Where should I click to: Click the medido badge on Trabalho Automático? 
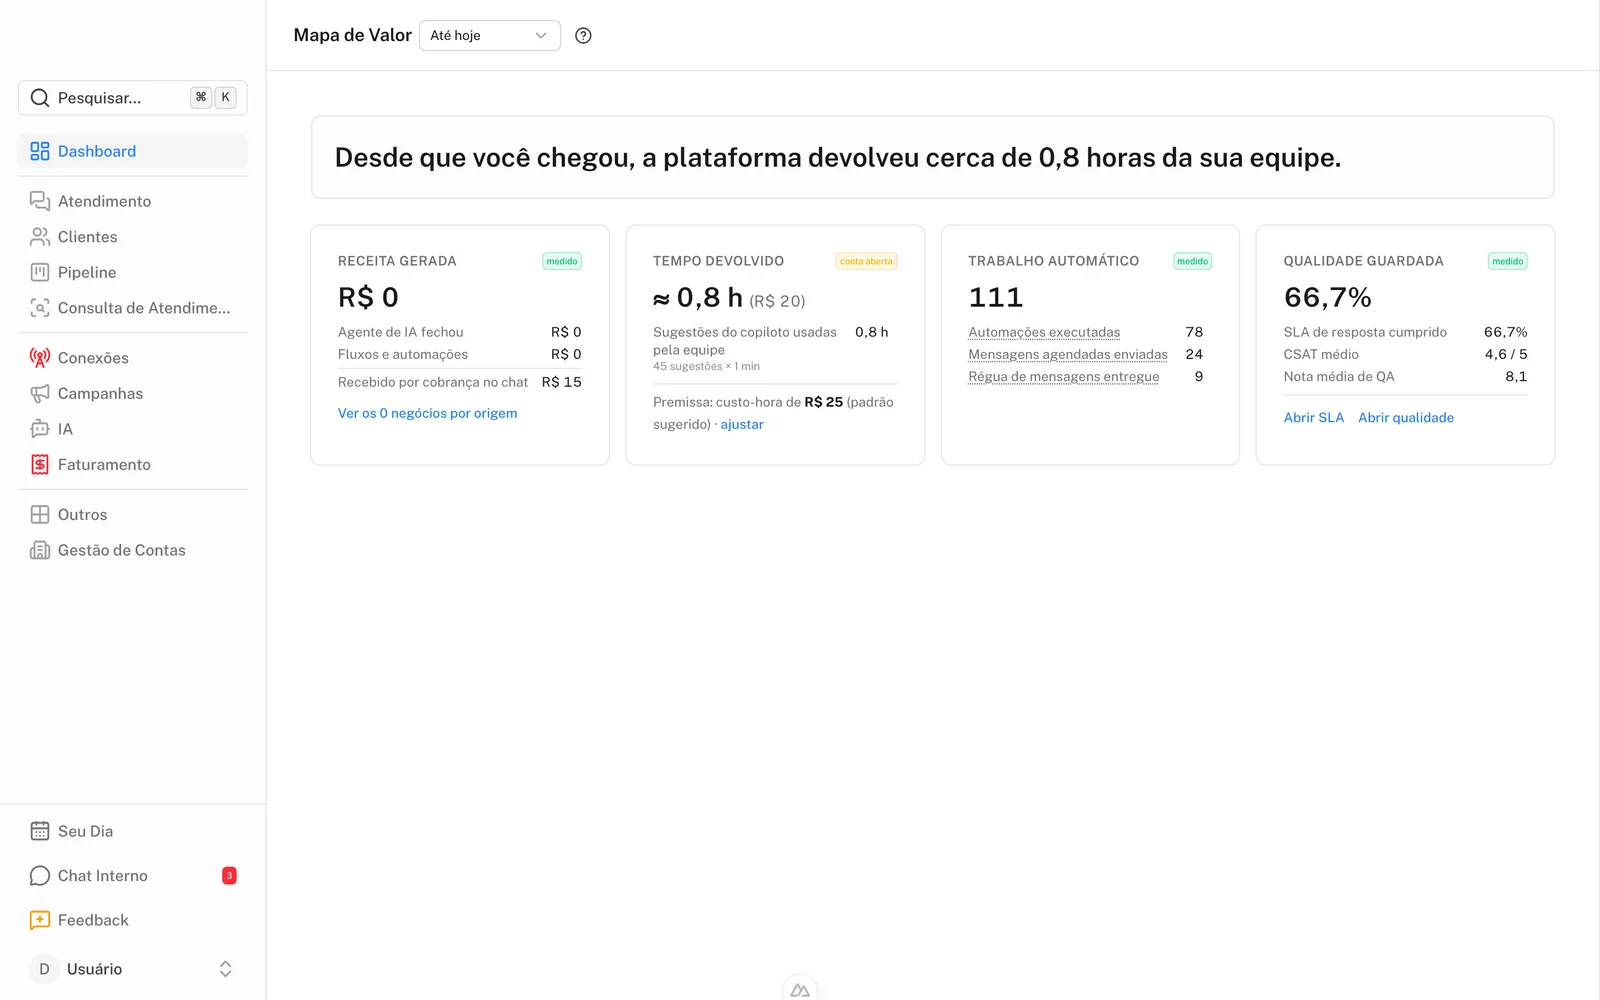pyautogui.click(x=1193, y=261)
